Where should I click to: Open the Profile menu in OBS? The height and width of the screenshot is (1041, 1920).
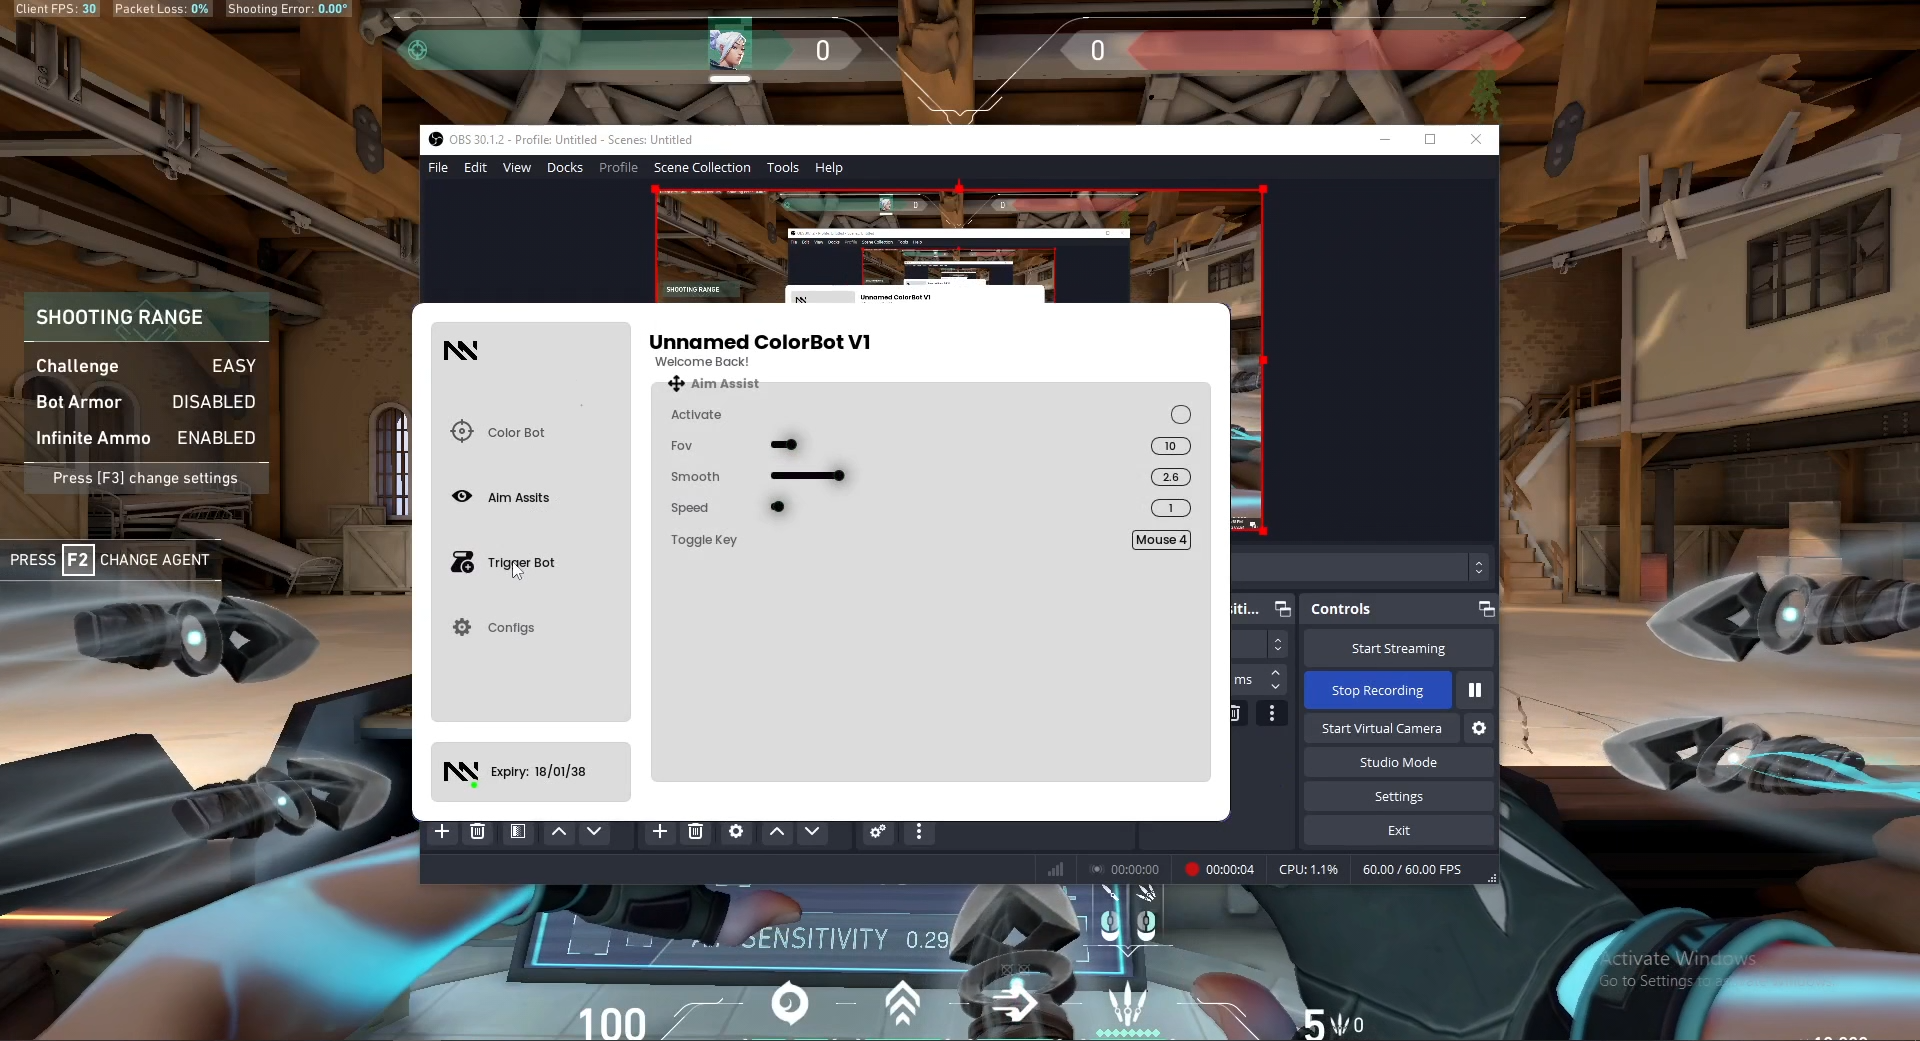[618, 167]
